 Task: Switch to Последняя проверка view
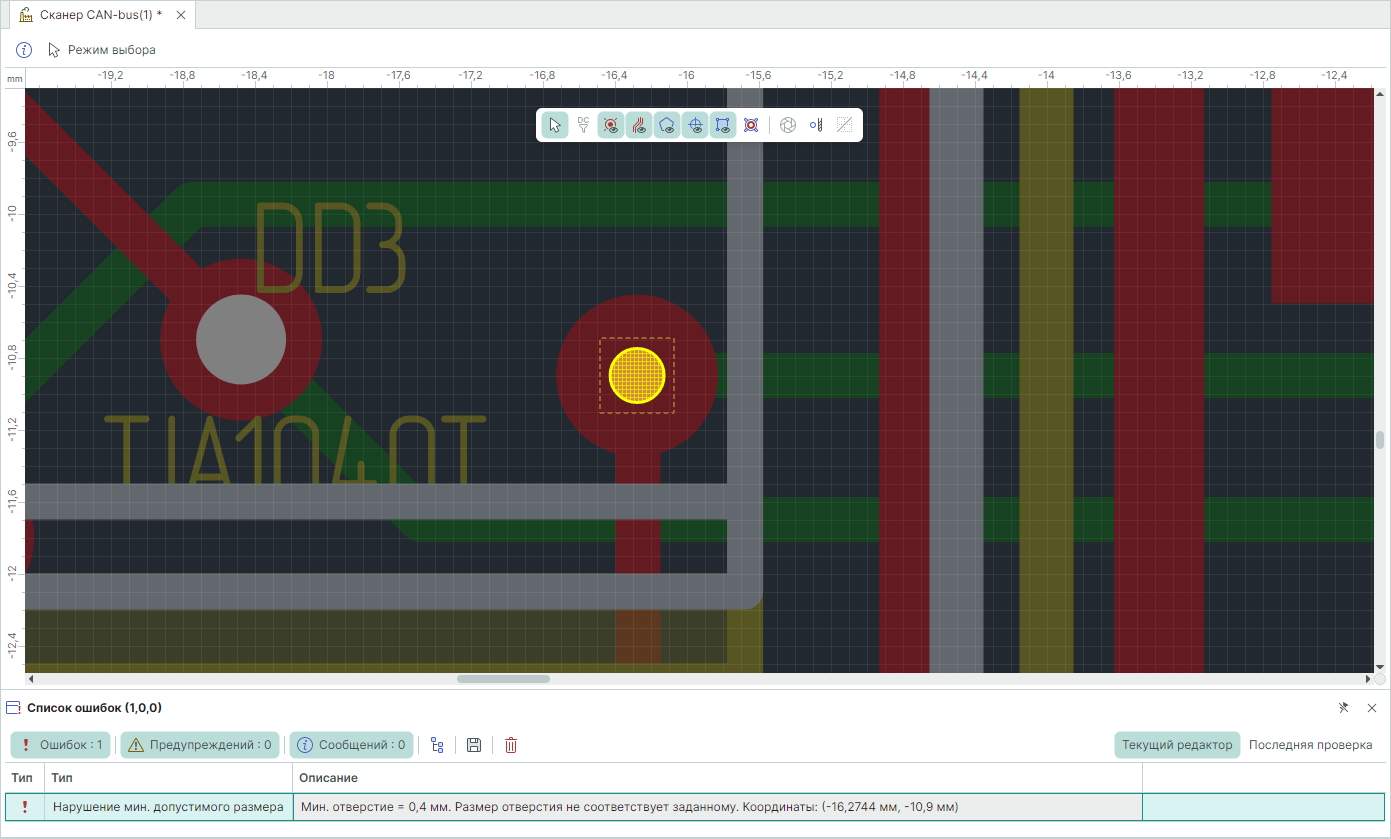click(x=1310, y=745)
